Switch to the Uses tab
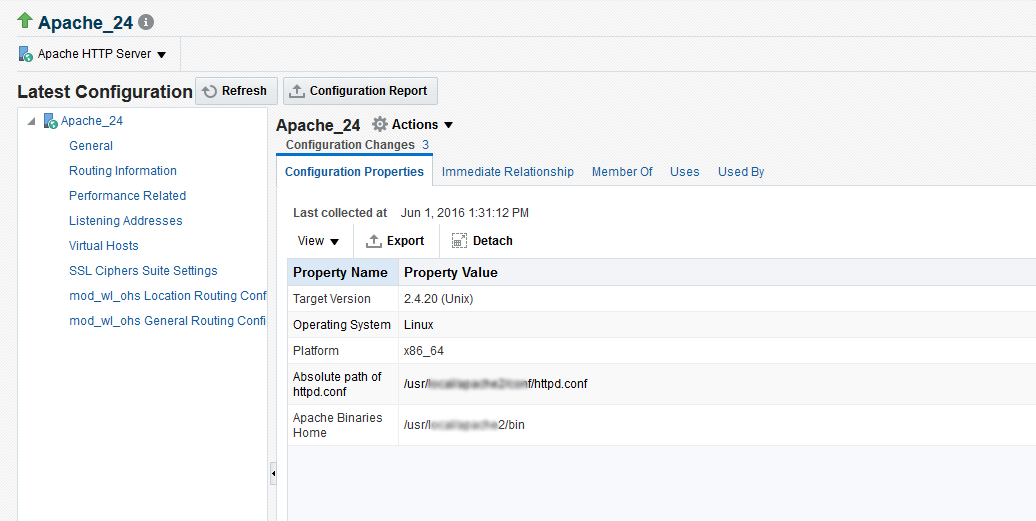 click(x=684, y=172)
